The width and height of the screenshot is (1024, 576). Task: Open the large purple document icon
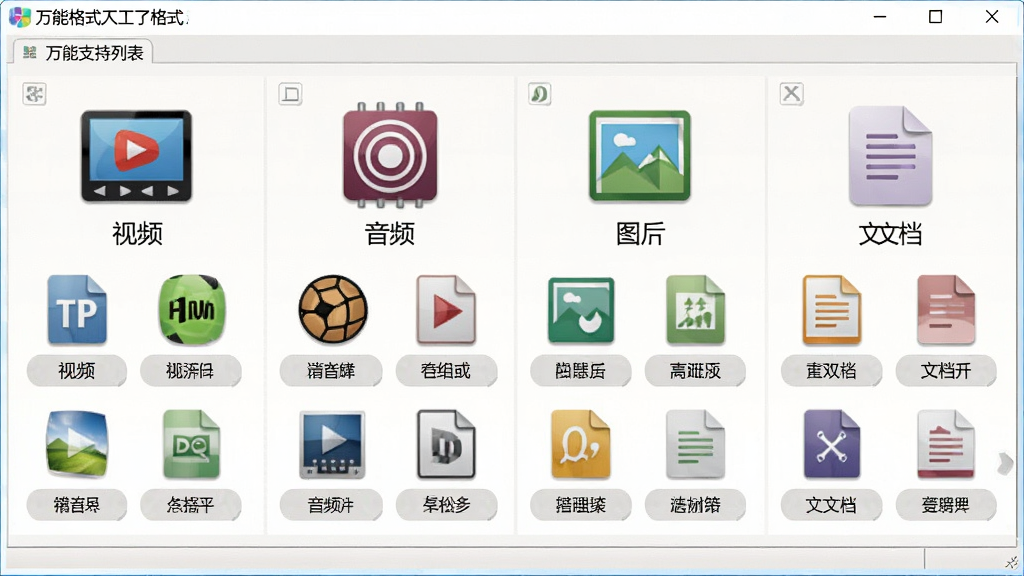click(x=890, y=155)
